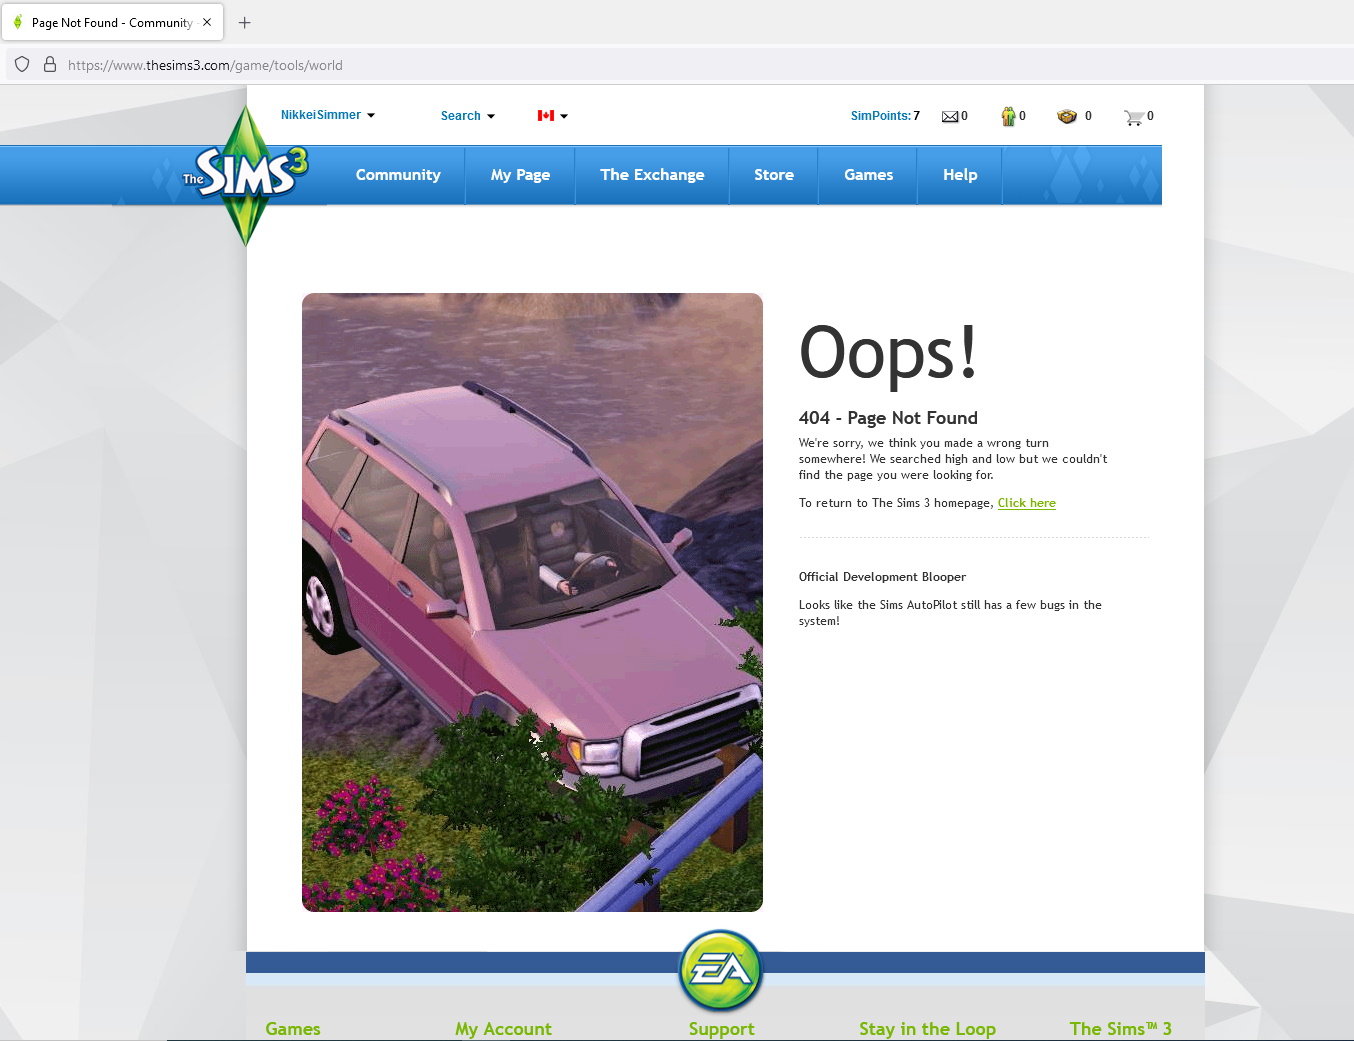
Task: Open the shopping cart icon
Action: click(x=1133, y=117)
